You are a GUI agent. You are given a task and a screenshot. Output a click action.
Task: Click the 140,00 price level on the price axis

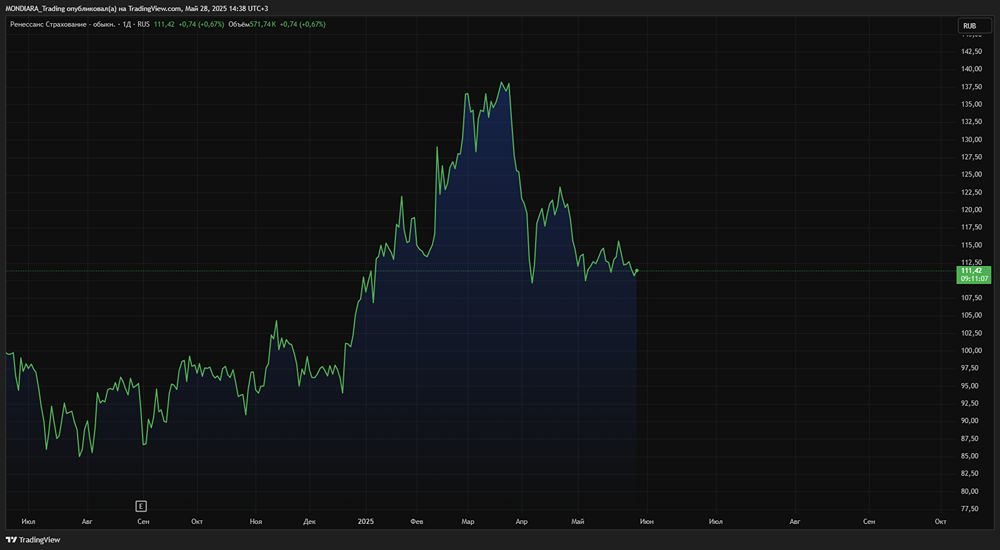971,69
